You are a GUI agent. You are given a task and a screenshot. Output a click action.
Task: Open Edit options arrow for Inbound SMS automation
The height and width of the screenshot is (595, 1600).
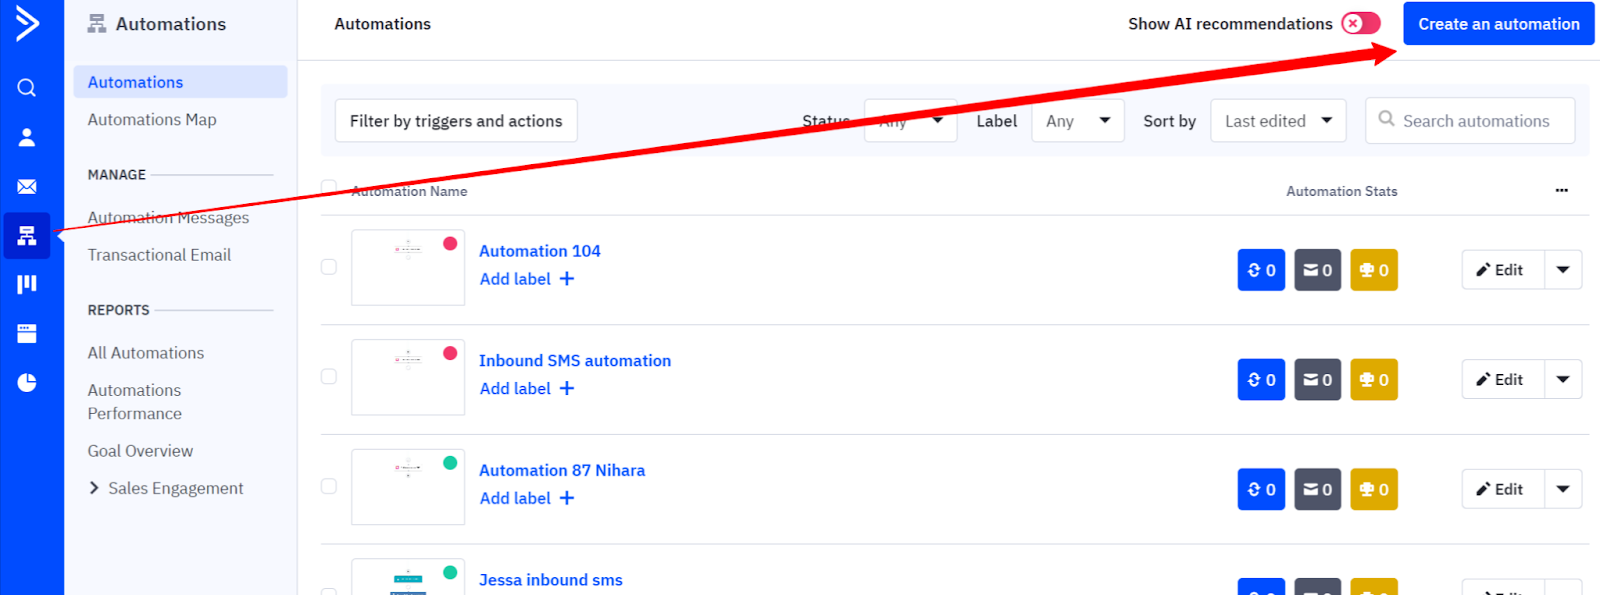click(1563, 380)
